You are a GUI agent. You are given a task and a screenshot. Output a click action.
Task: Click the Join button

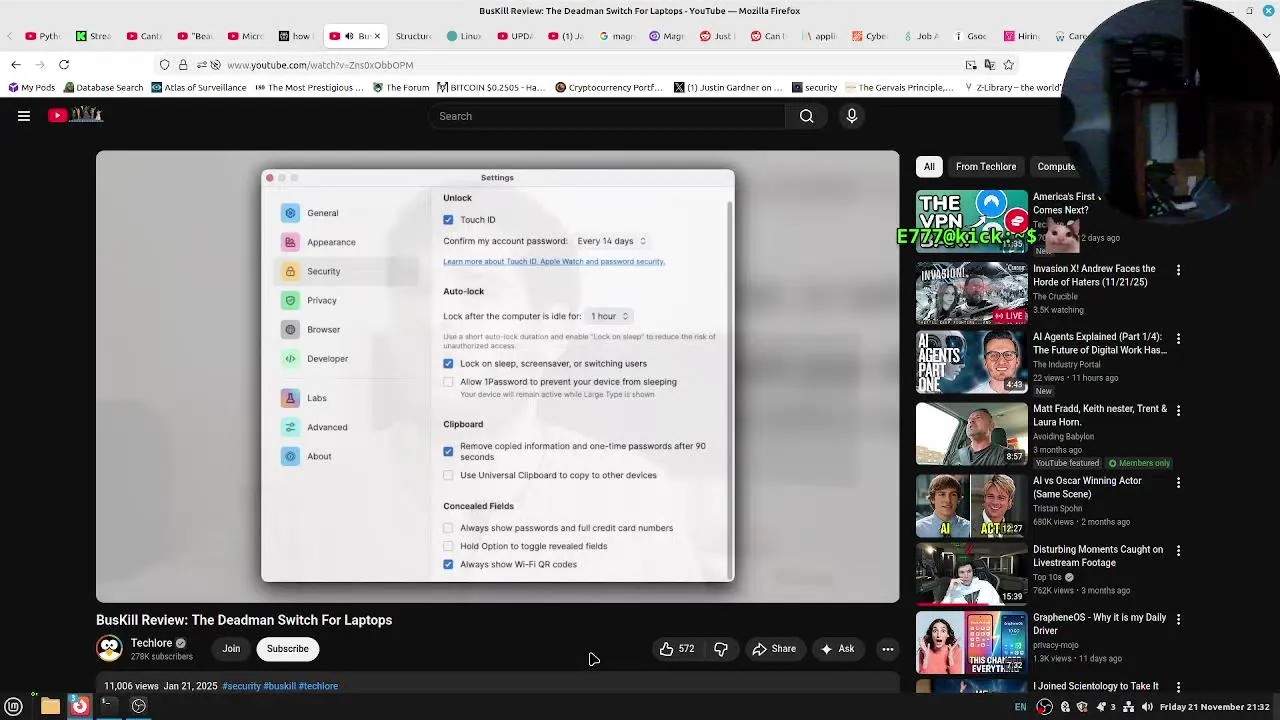pos(231,649)
